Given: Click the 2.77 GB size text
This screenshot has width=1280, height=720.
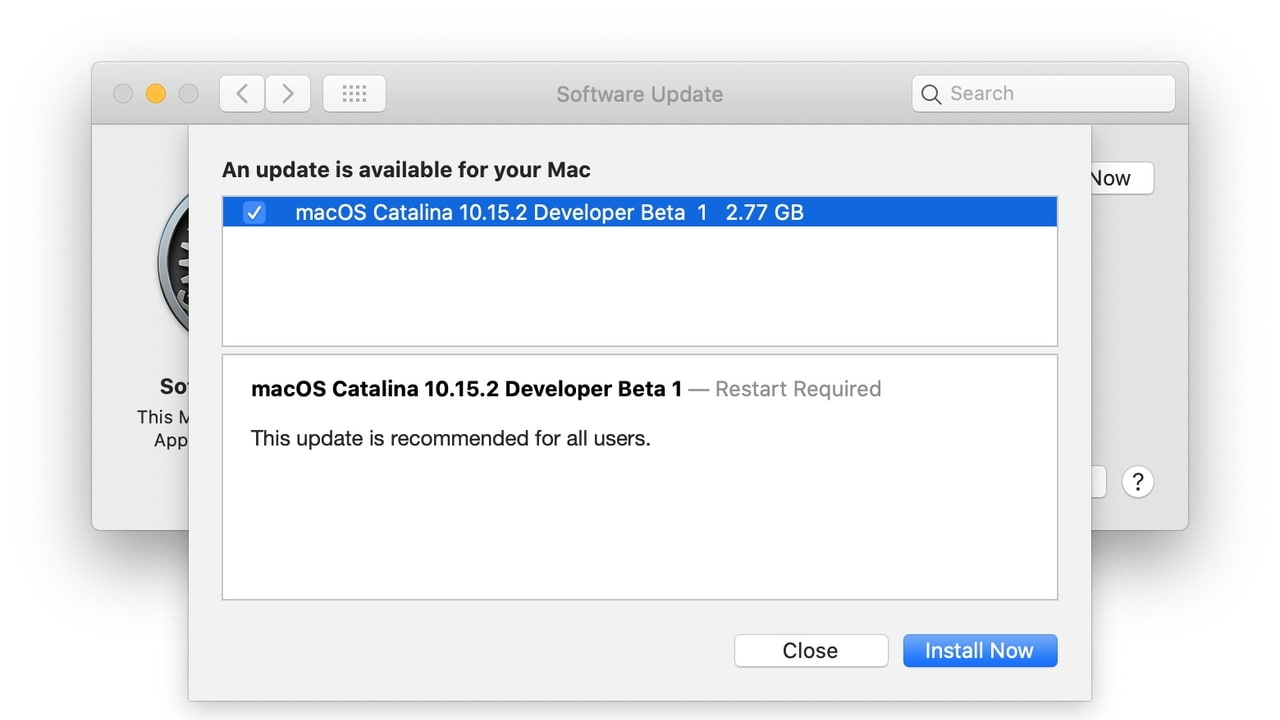Looking at the screenshot, I should (x=765, y=212).
